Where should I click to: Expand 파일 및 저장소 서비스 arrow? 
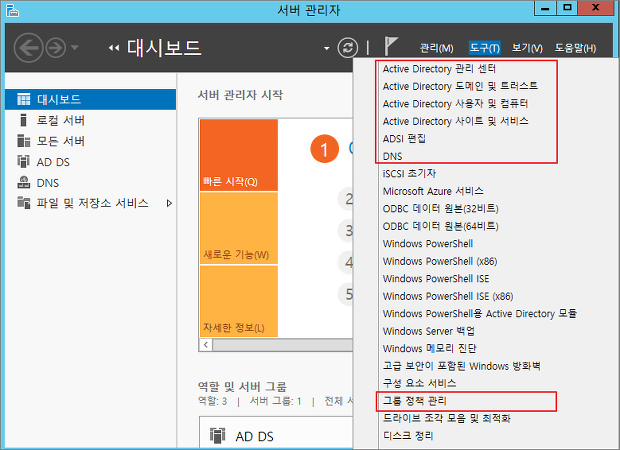169,203
